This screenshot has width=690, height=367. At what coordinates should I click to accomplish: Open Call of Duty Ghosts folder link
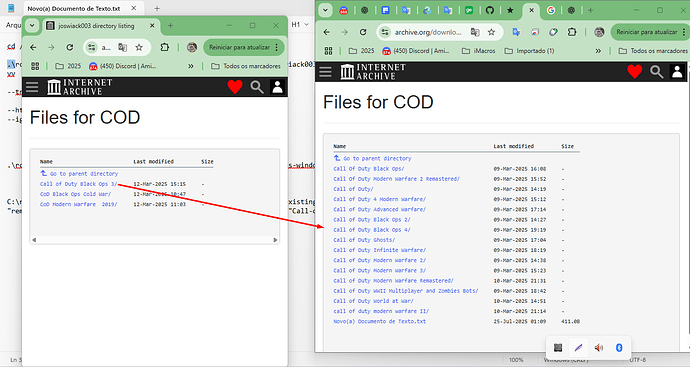click(x=364, y=240)
